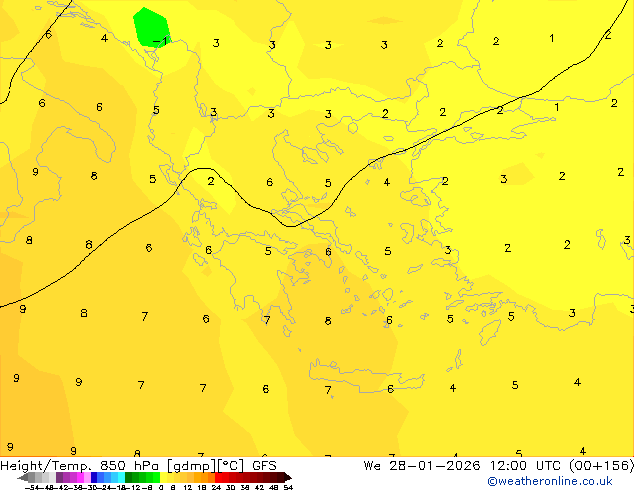
Task: Pick the dark blue legend swatch
Action: [x=94, y=477]
